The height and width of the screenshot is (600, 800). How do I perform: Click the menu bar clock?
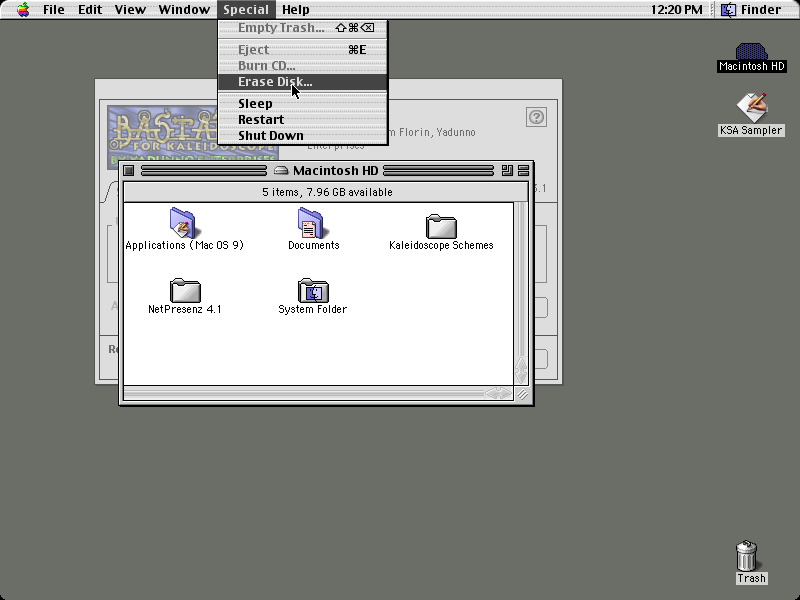point(676,9)
